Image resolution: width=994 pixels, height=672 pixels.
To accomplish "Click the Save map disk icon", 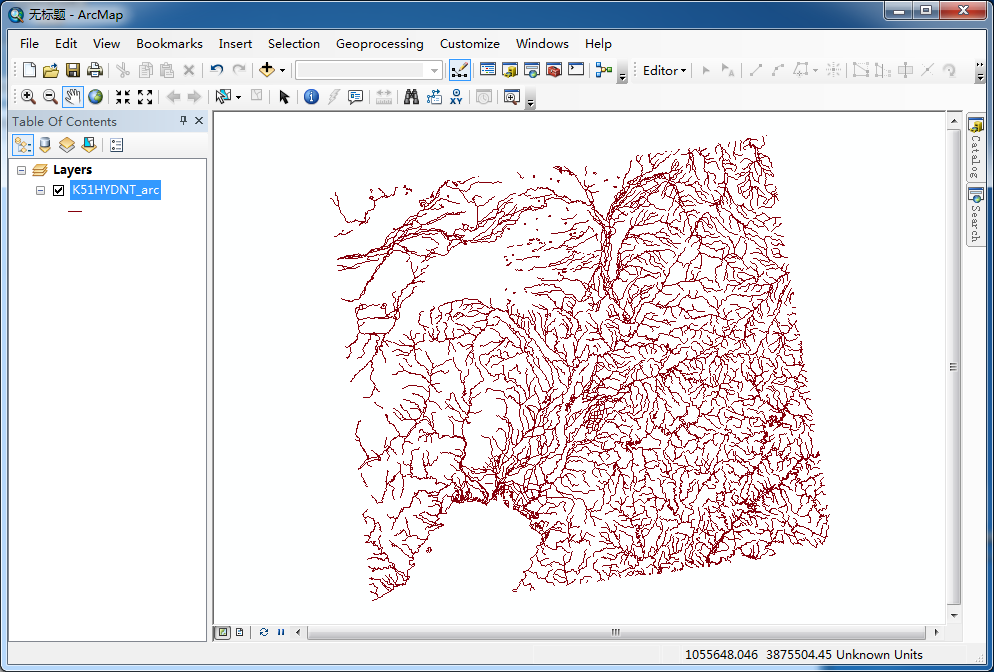I will pyautogui.click(x=73, y=70).
